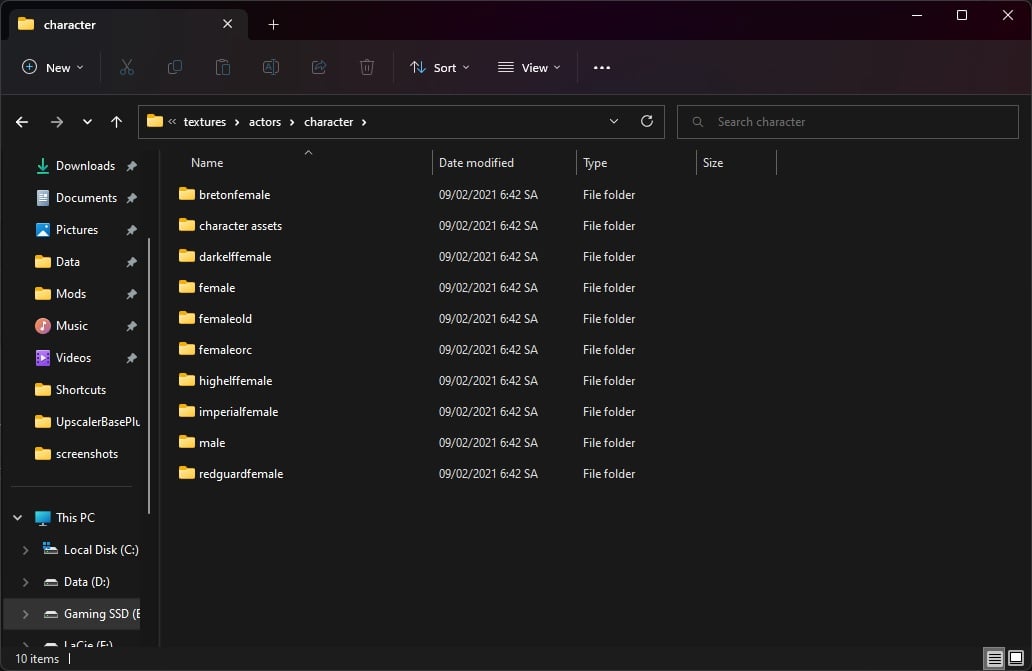1032x671 pixels.
Task: Click the navigation pane scrollbar
Action: pyautogui.click(x=149, y=375)
